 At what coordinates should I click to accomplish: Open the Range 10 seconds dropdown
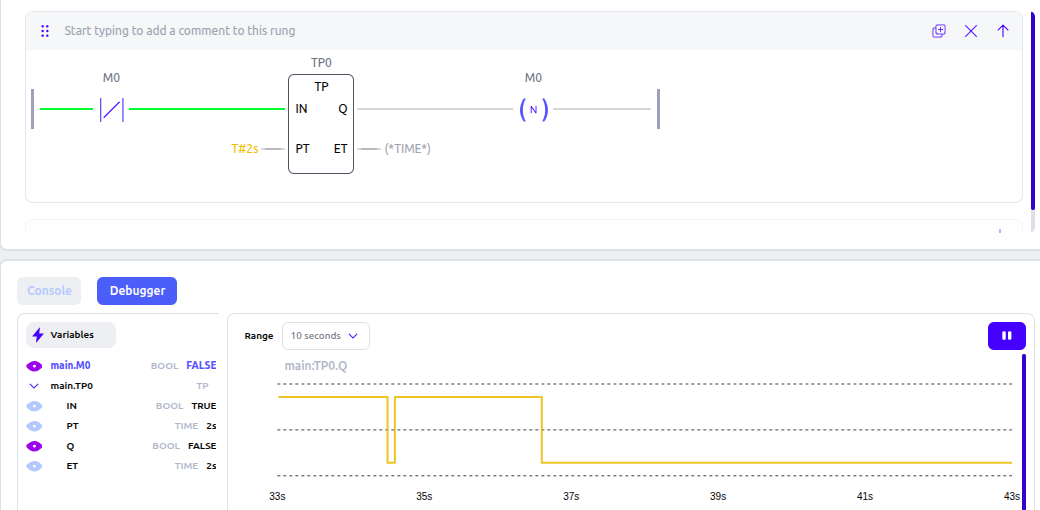click(x=326, y=336)
